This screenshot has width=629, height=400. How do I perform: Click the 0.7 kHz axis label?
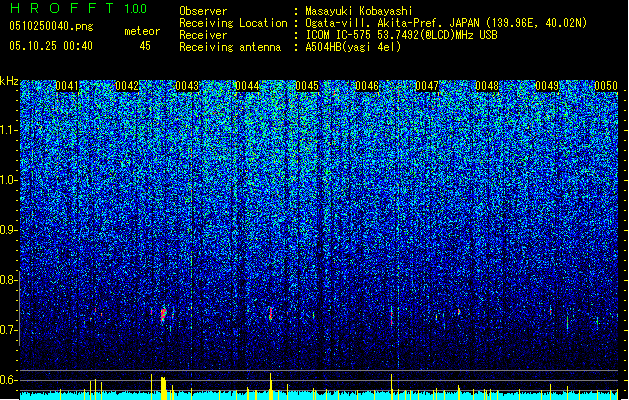click(x=8, y=330)
